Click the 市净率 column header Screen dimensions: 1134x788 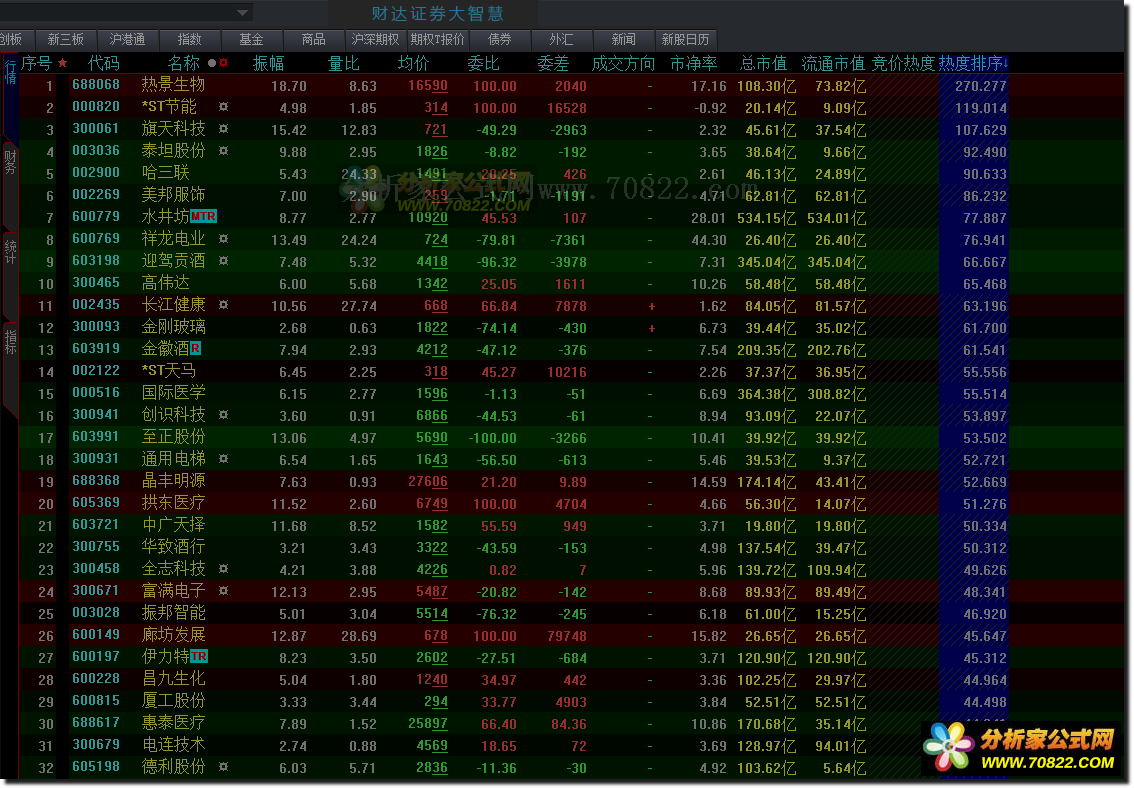694,64
